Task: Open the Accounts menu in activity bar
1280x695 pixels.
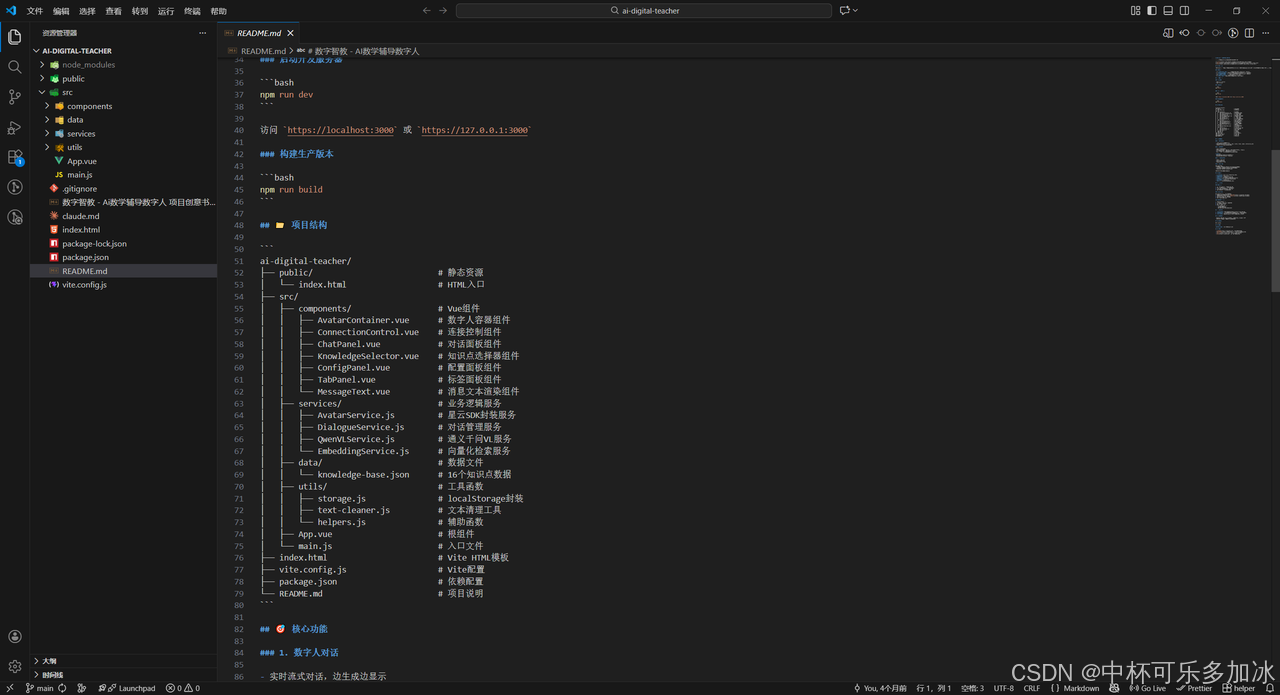Action: (x=14, y=636)
